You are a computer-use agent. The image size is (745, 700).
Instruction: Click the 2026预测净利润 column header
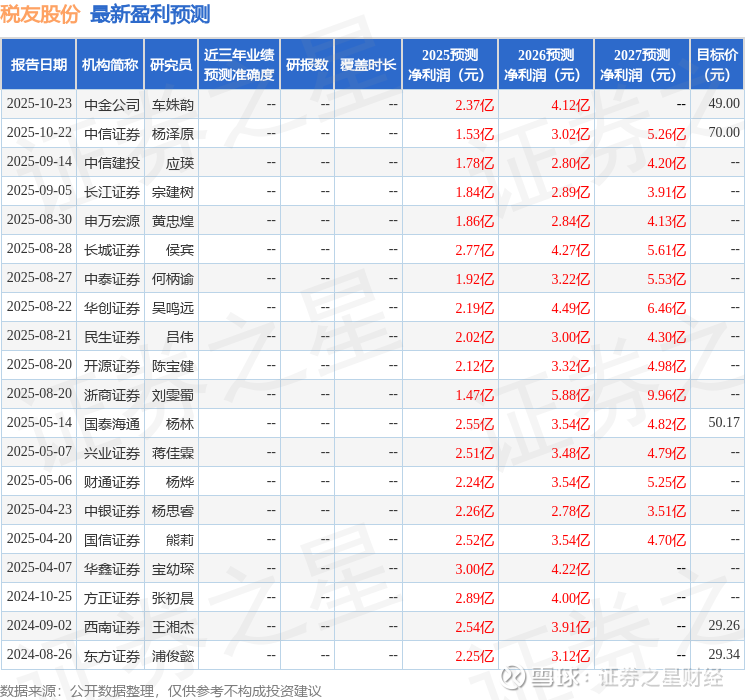pos(546,65)
